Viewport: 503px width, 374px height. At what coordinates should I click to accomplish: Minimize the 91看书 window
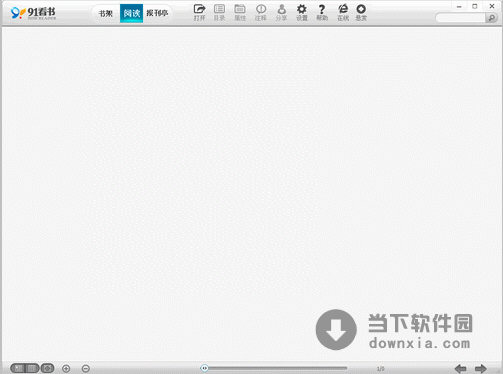tap(459, 6)
